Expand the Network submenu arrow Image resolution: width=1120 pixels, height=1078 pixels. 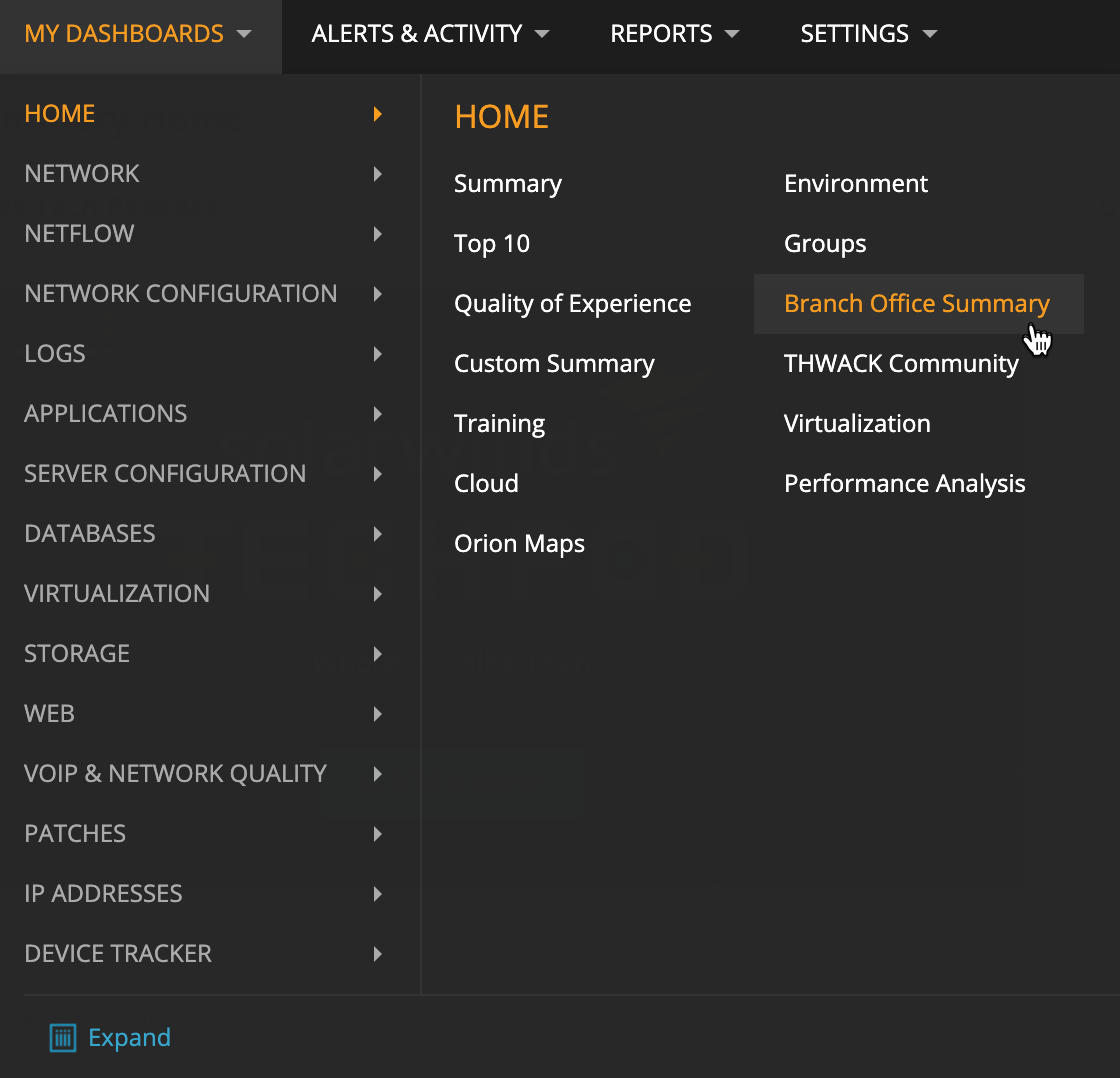(x=378, y=174)
